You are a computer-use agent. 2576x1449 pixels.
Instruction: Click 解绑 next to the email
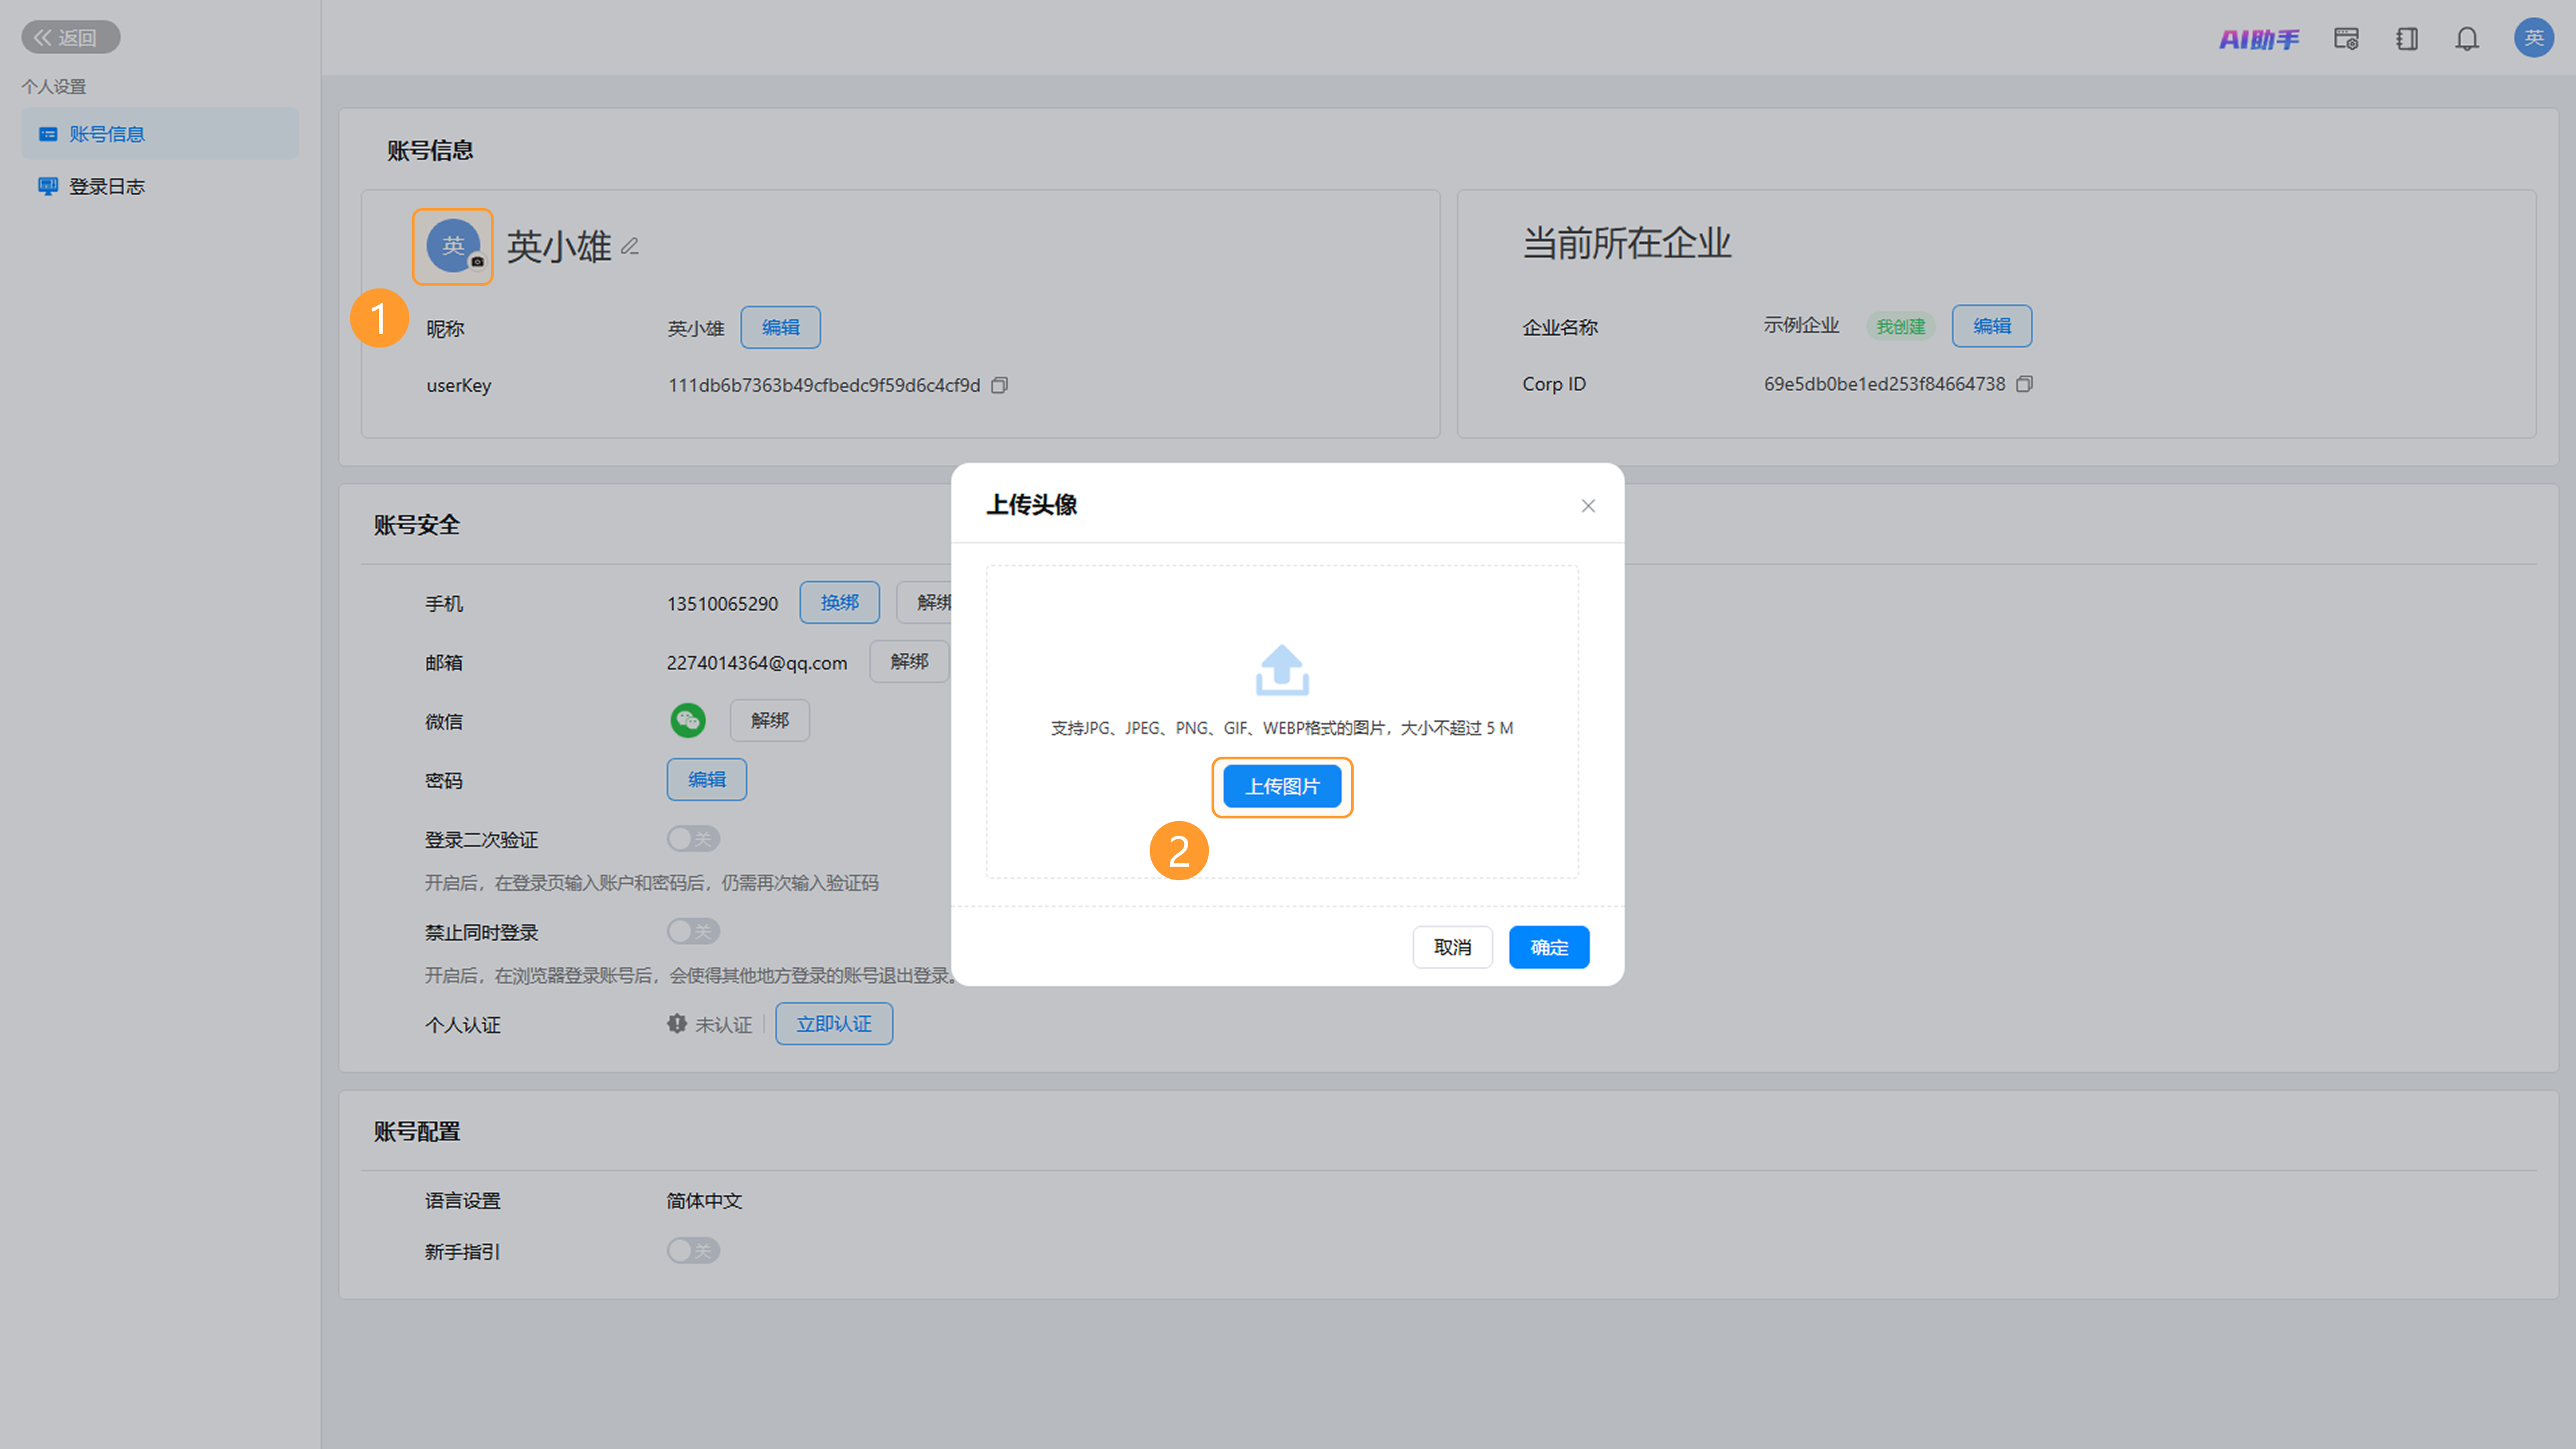pyautogui.click(x=909, y=661)
